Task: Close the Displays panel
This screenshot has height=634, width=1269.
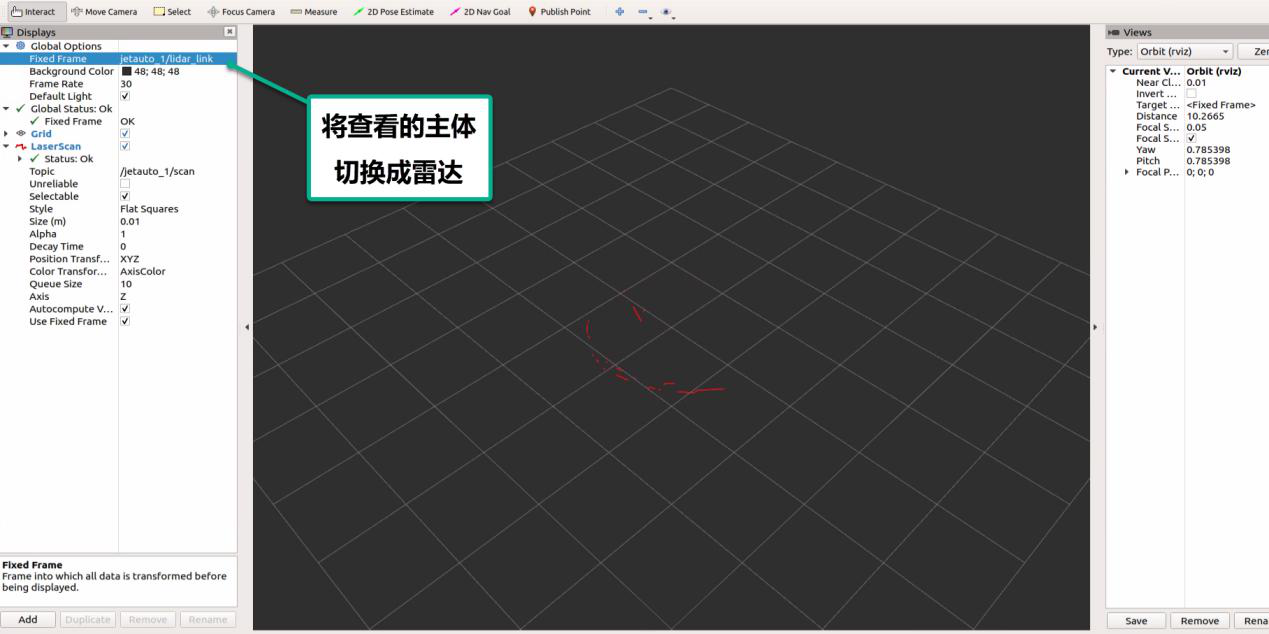Action: [230, 32]
